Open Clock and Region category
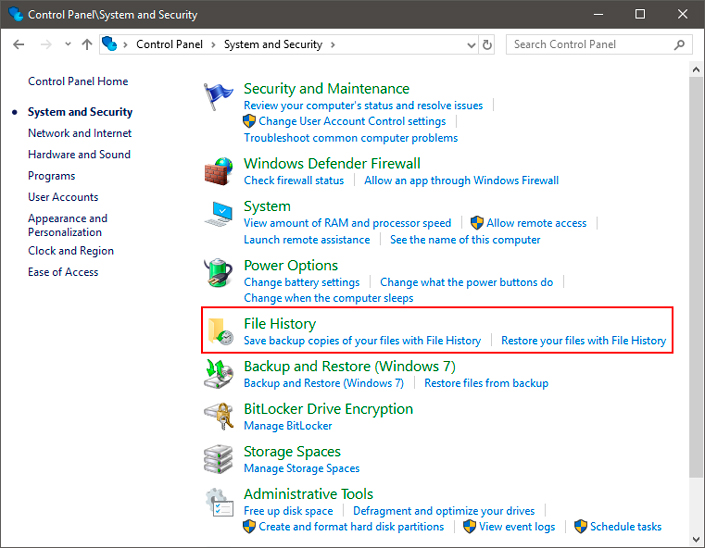This screenshot has width=705, height=548. click(71, 251)
